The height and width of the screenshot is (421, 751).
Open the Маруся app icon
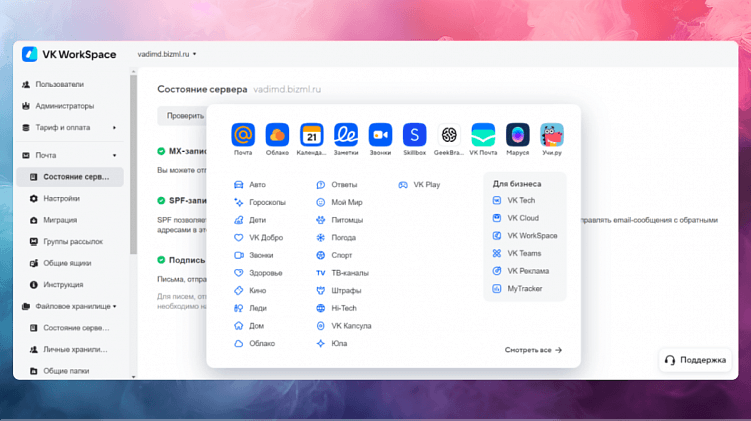pyautogui.click(x=517, y=135)
